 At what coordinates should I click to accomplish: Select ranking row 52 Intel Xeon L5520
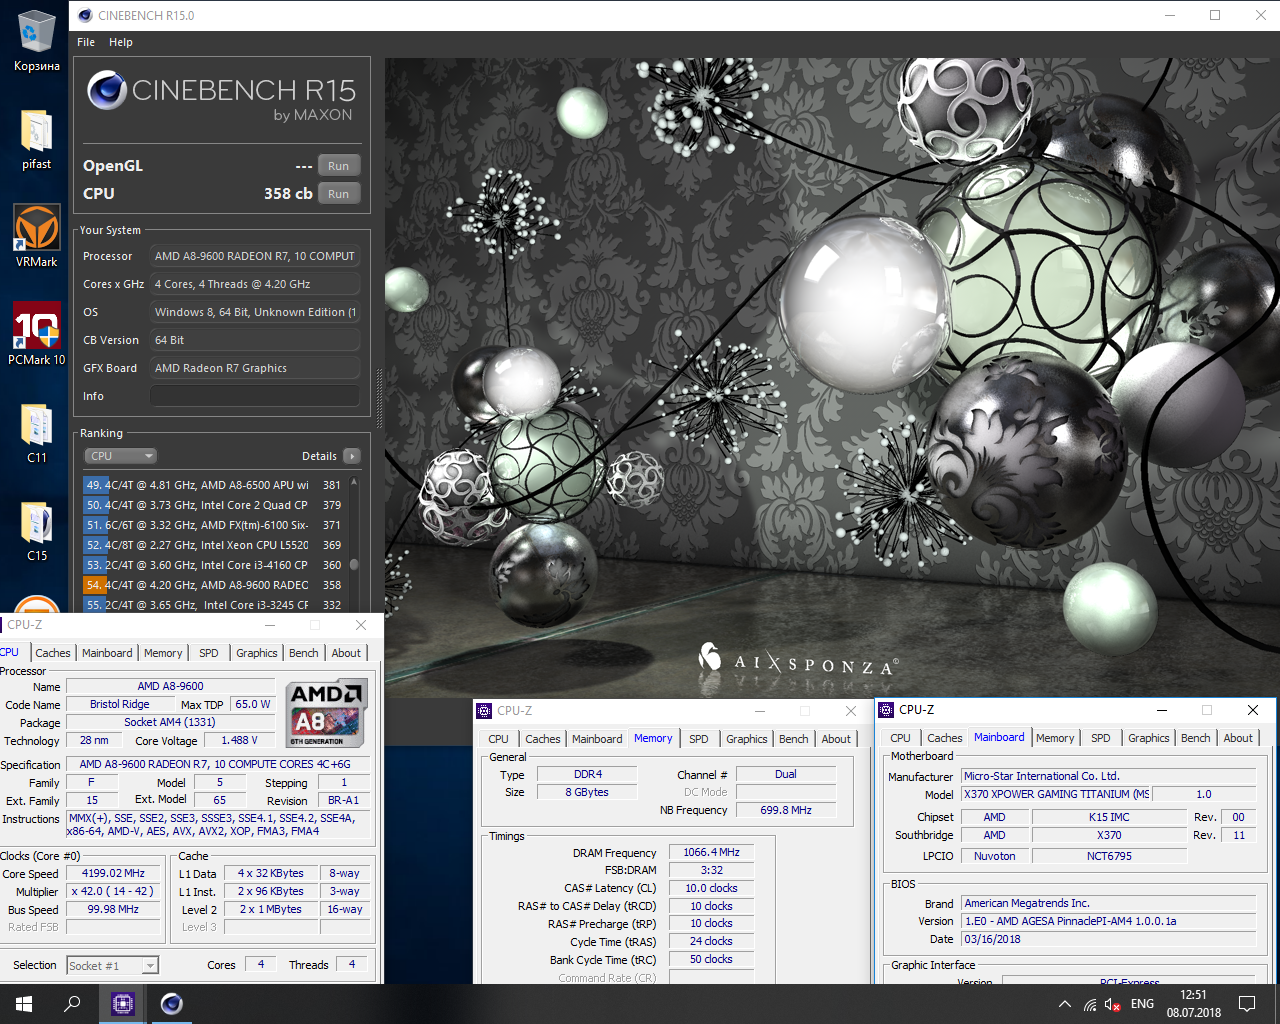(x=215, y=545)
